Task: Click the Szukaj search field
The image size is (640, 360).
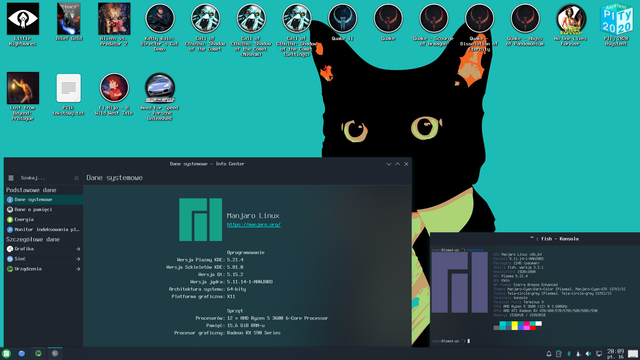Action: pyautogui.click(x=44, y=178)
